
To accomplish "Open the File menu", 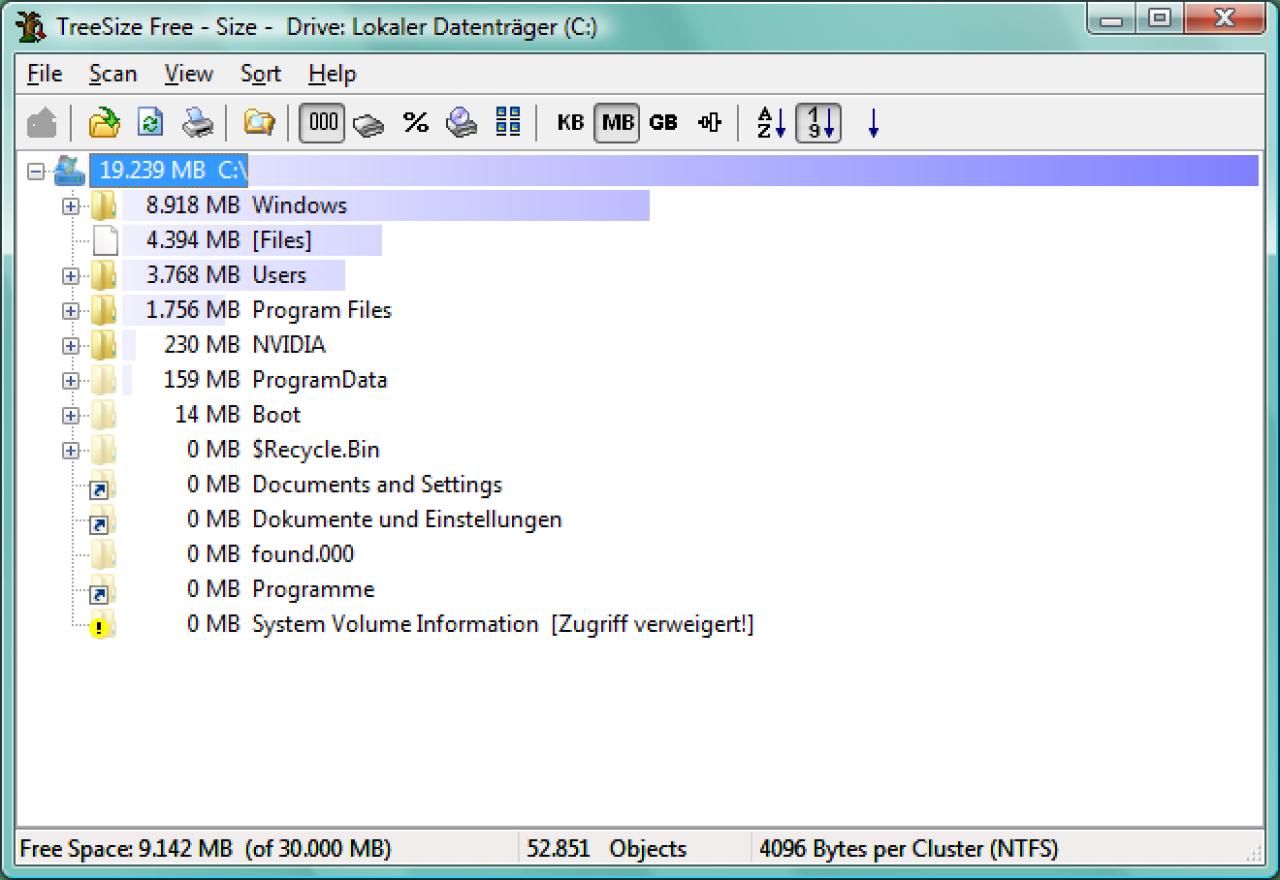I will pyautogui.click(x=44, y=74).
